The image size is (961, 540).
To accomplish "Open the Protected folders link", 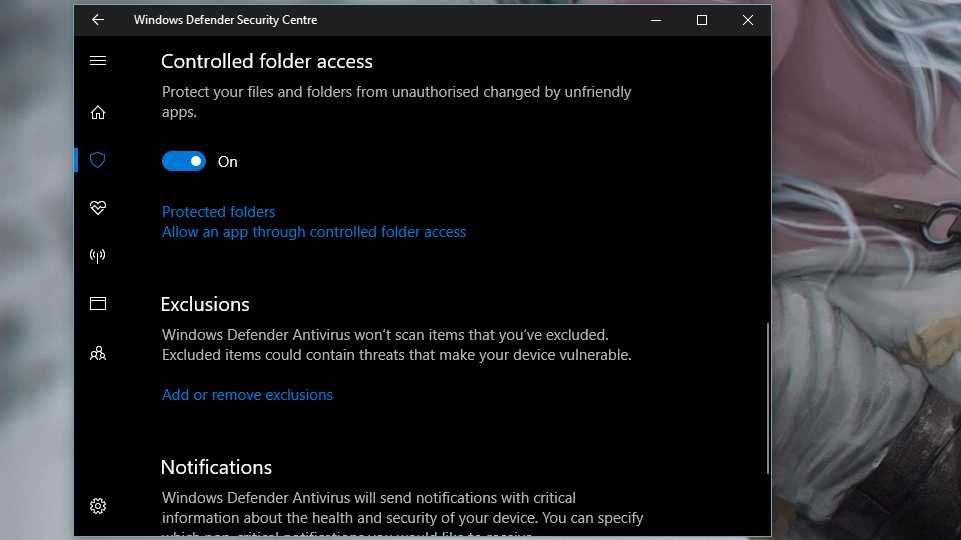I will point(218,211).
